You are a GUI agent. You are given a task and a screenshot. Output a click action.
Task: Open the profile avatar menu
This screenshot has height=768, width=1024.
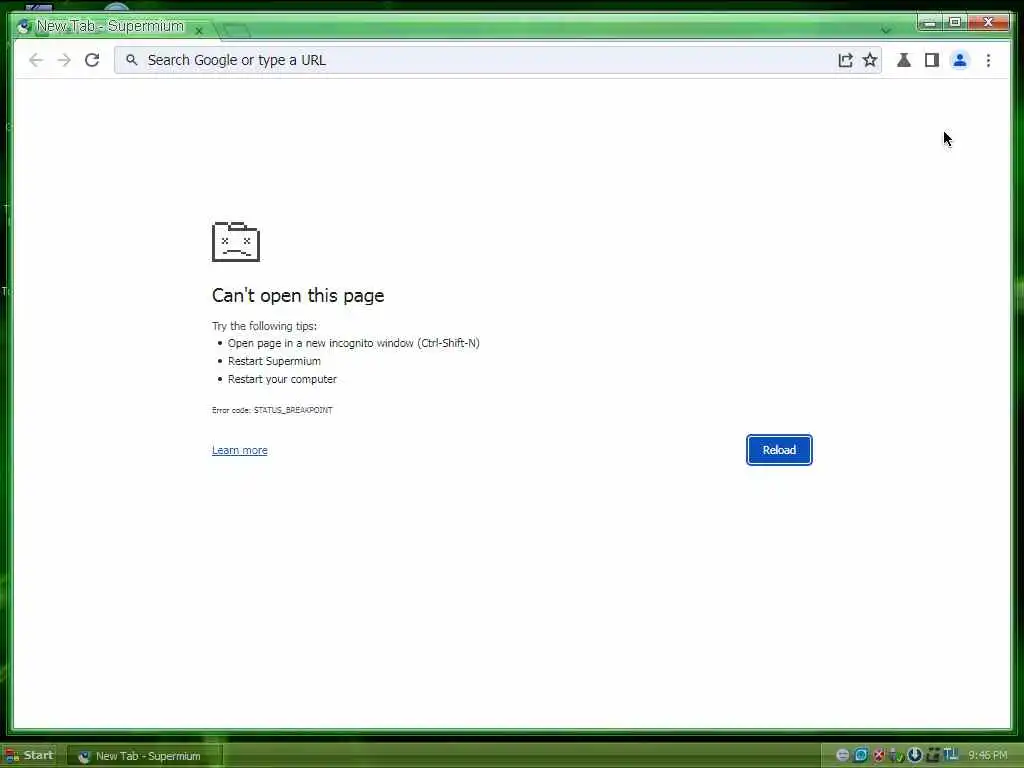coord(959,60)
